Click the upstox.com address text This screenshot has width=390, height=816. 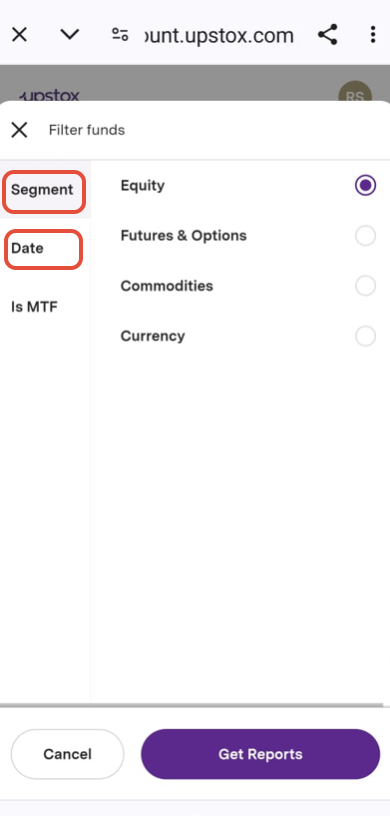coord(219,35)
